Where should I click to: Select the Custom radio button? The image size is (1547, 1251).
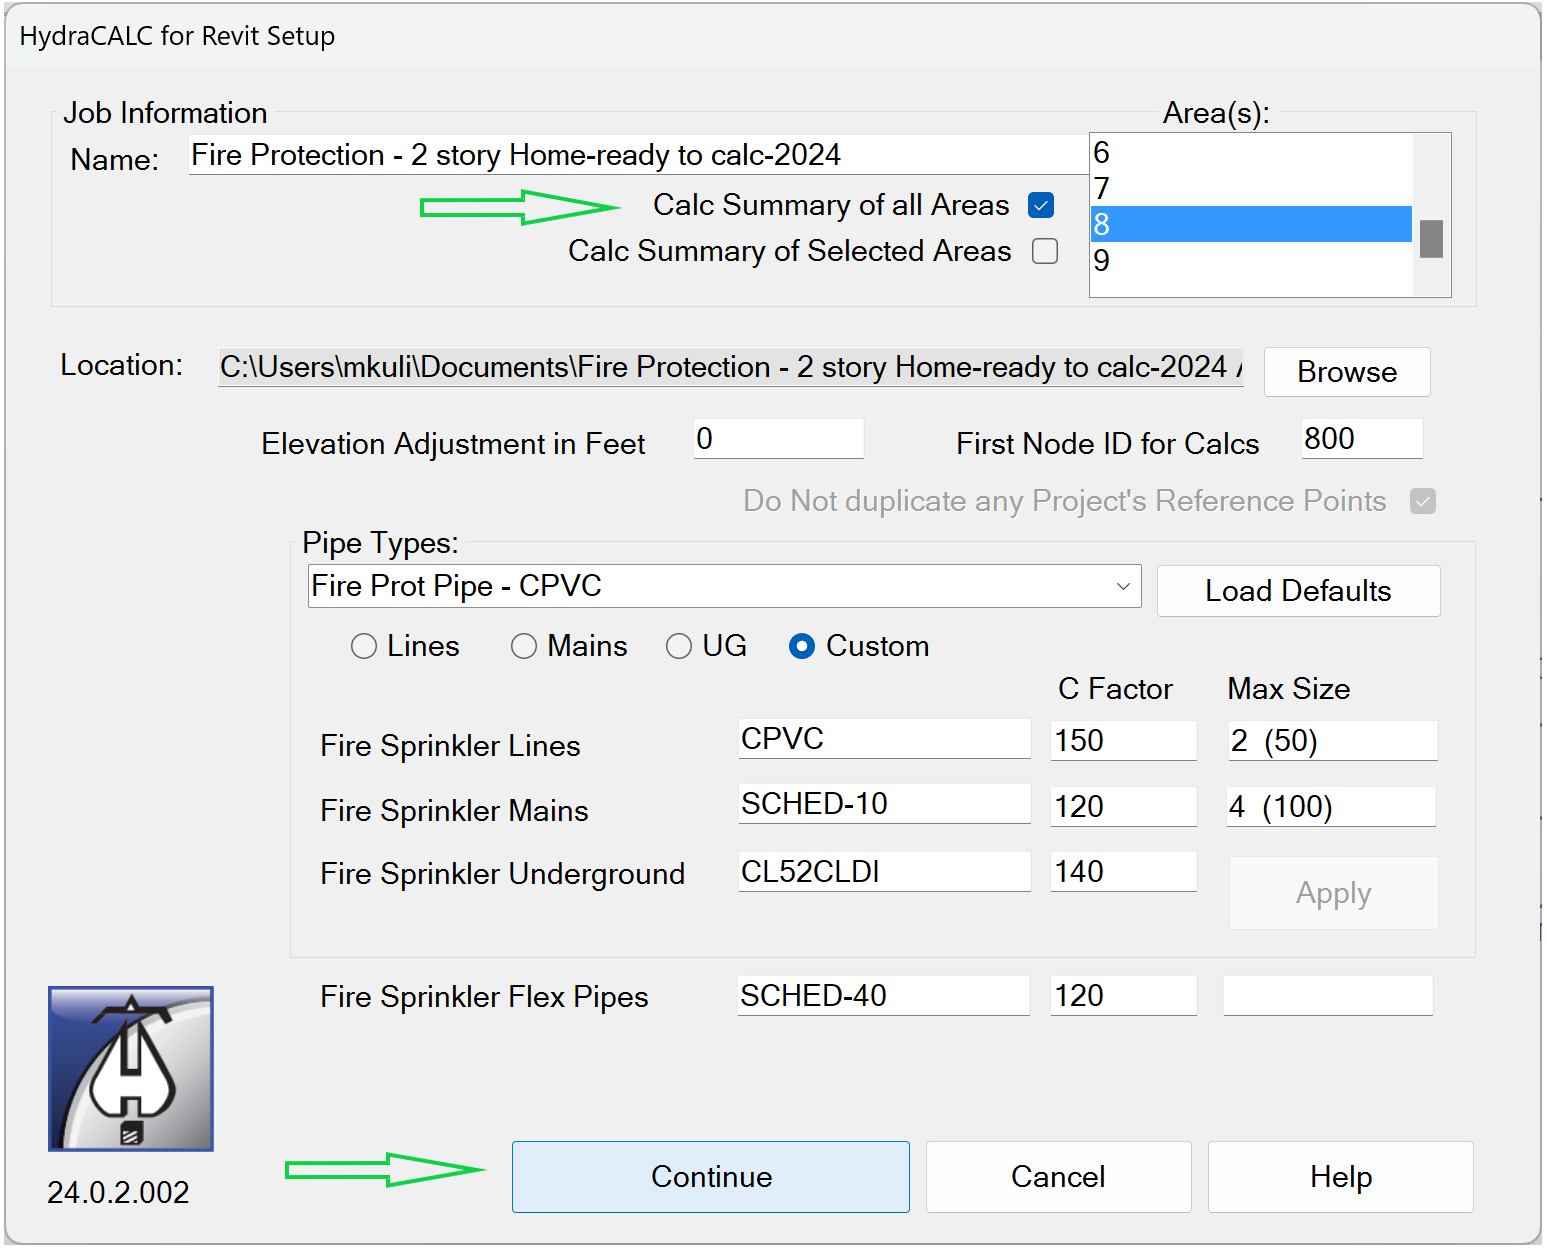tap(802, 646)
